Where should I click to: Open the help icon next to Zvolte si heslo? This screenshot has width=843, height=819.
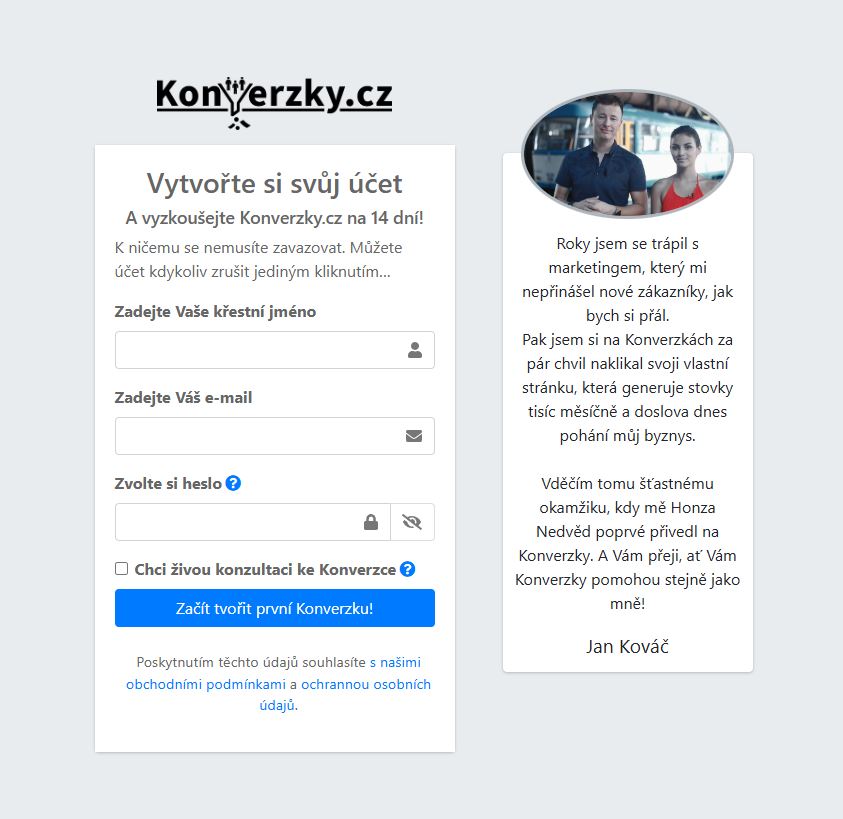[233, 483]
